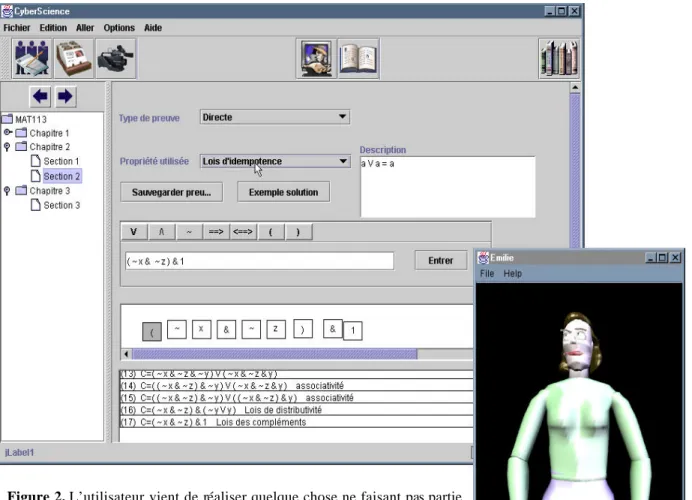Click the jLabel1 status bar text
The image size is (692, 500).
tap(19, 452)
